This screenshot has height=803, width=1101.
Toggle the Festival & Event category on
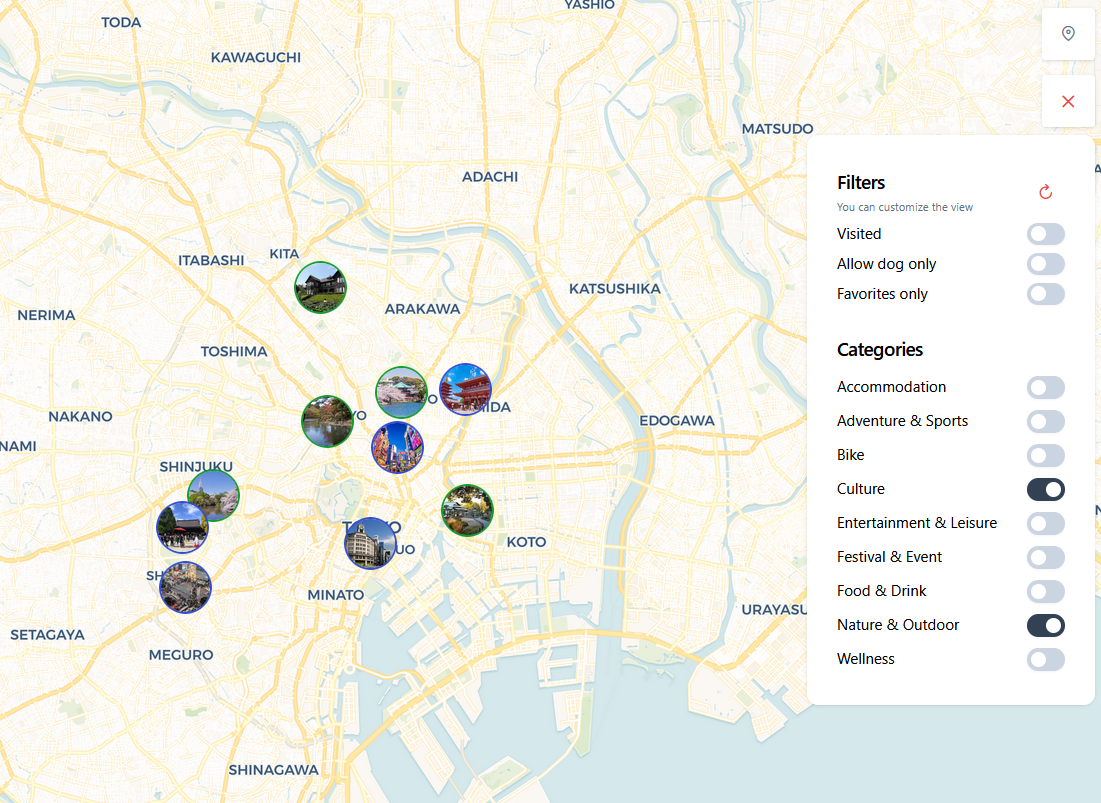tap(1045, 557)
